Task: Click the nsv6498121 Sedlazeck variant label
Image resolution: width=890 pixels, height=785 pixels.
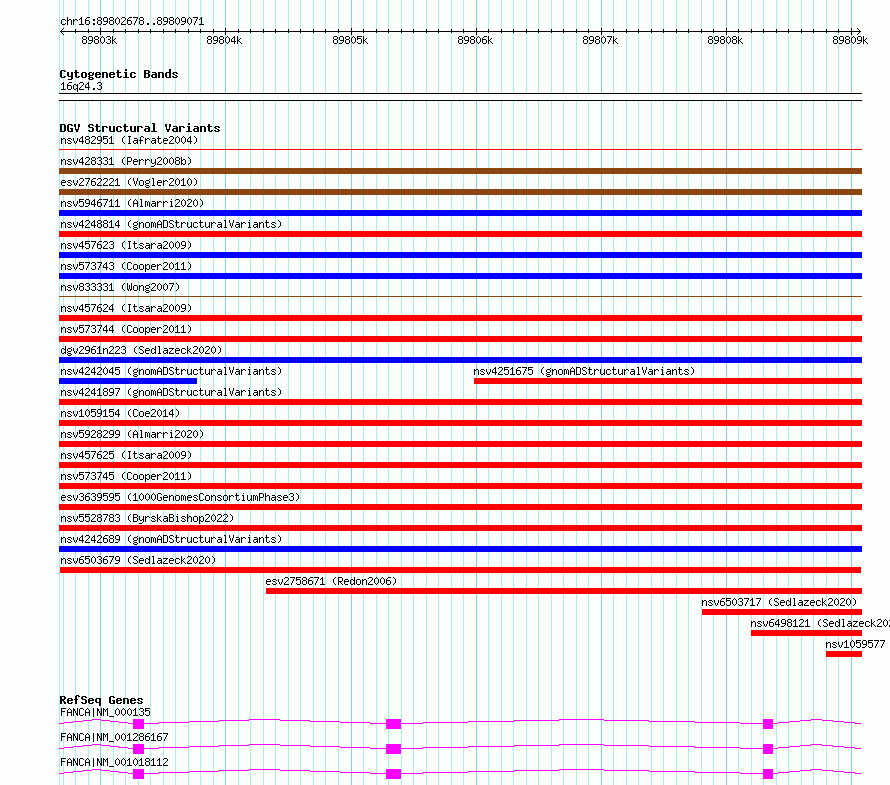Action: 820,623
